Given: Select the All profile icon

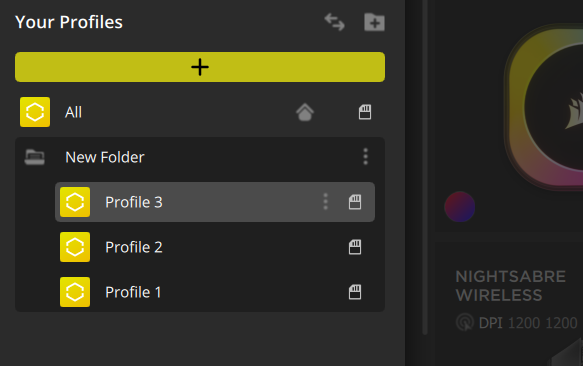Looking at the screenshot, I should coord(35,112).
